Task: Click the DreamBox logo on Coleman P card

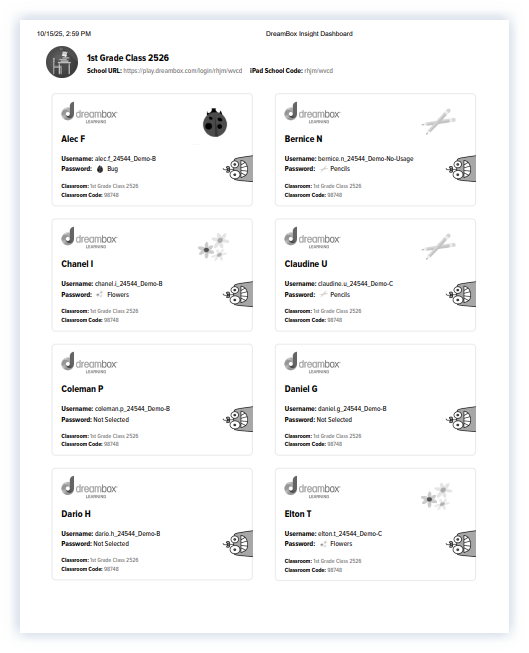Action: point(89,363)
